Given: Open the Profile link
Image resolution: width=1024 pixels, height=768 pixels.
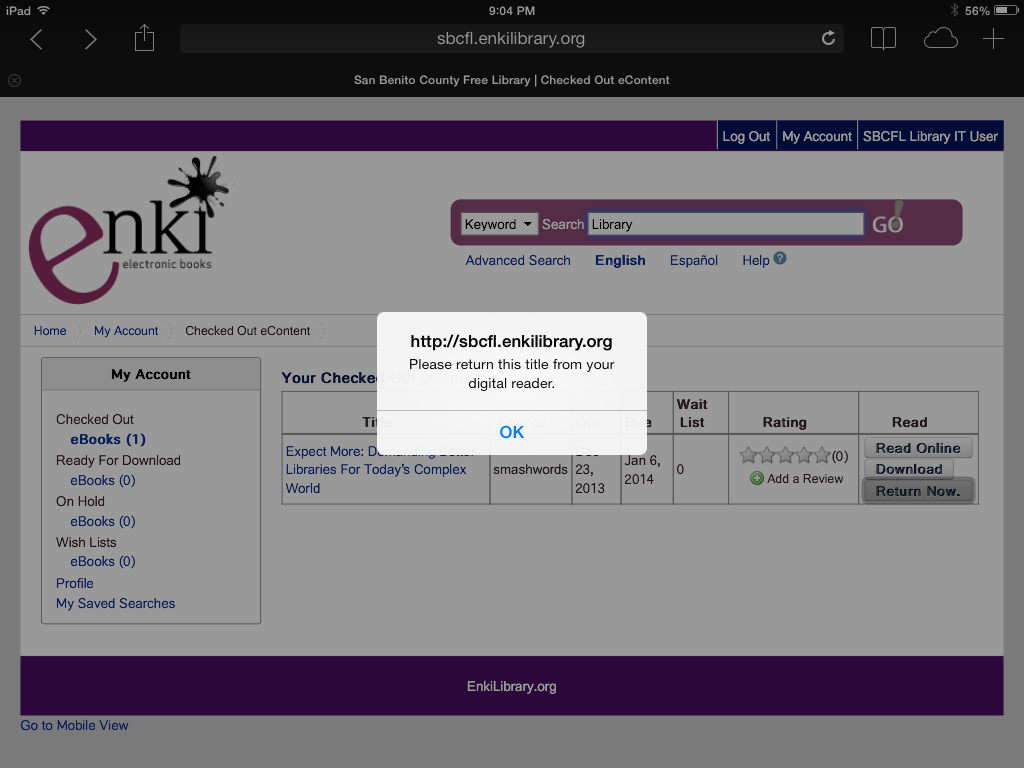Looking at the screenshot, I should (x=74, y=583).
